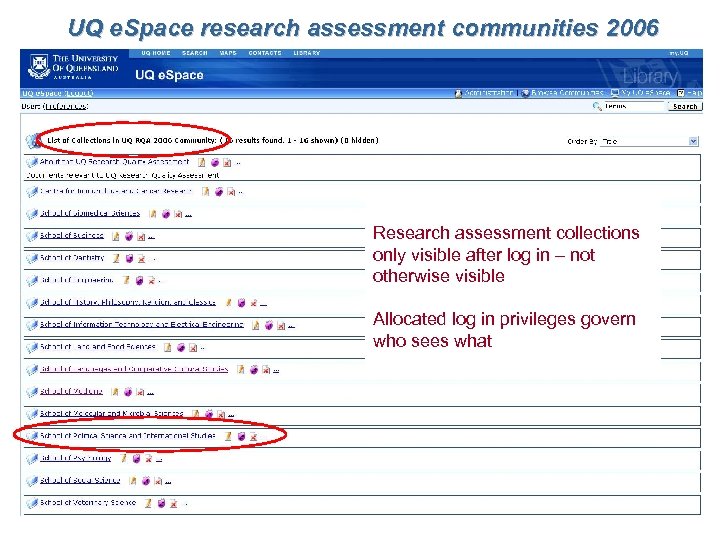720x540 pixels.
Task: Open School of Information Technology and Electrical Engineering
Action: click(x=141, y=325)
